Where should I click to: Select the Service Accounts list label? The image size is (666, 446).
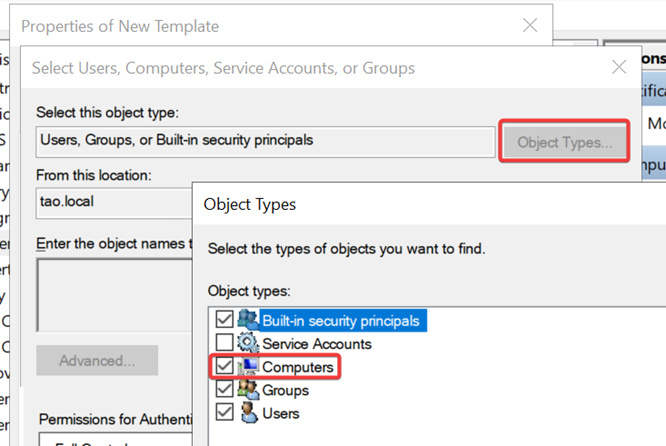click(316, 344)
